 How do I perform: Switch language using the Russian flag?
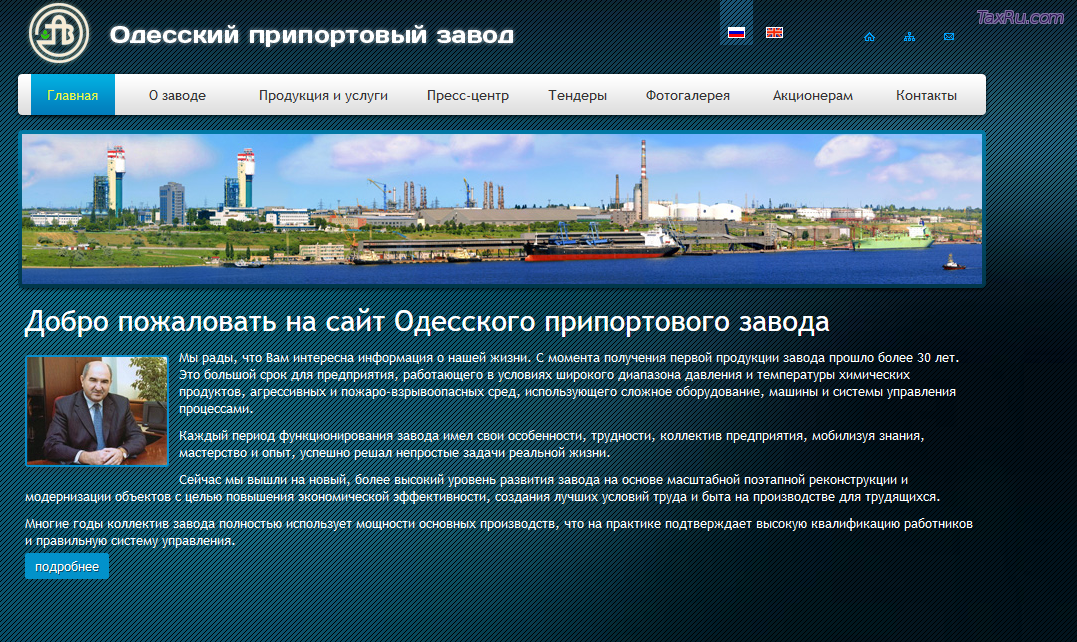point(736,33)
